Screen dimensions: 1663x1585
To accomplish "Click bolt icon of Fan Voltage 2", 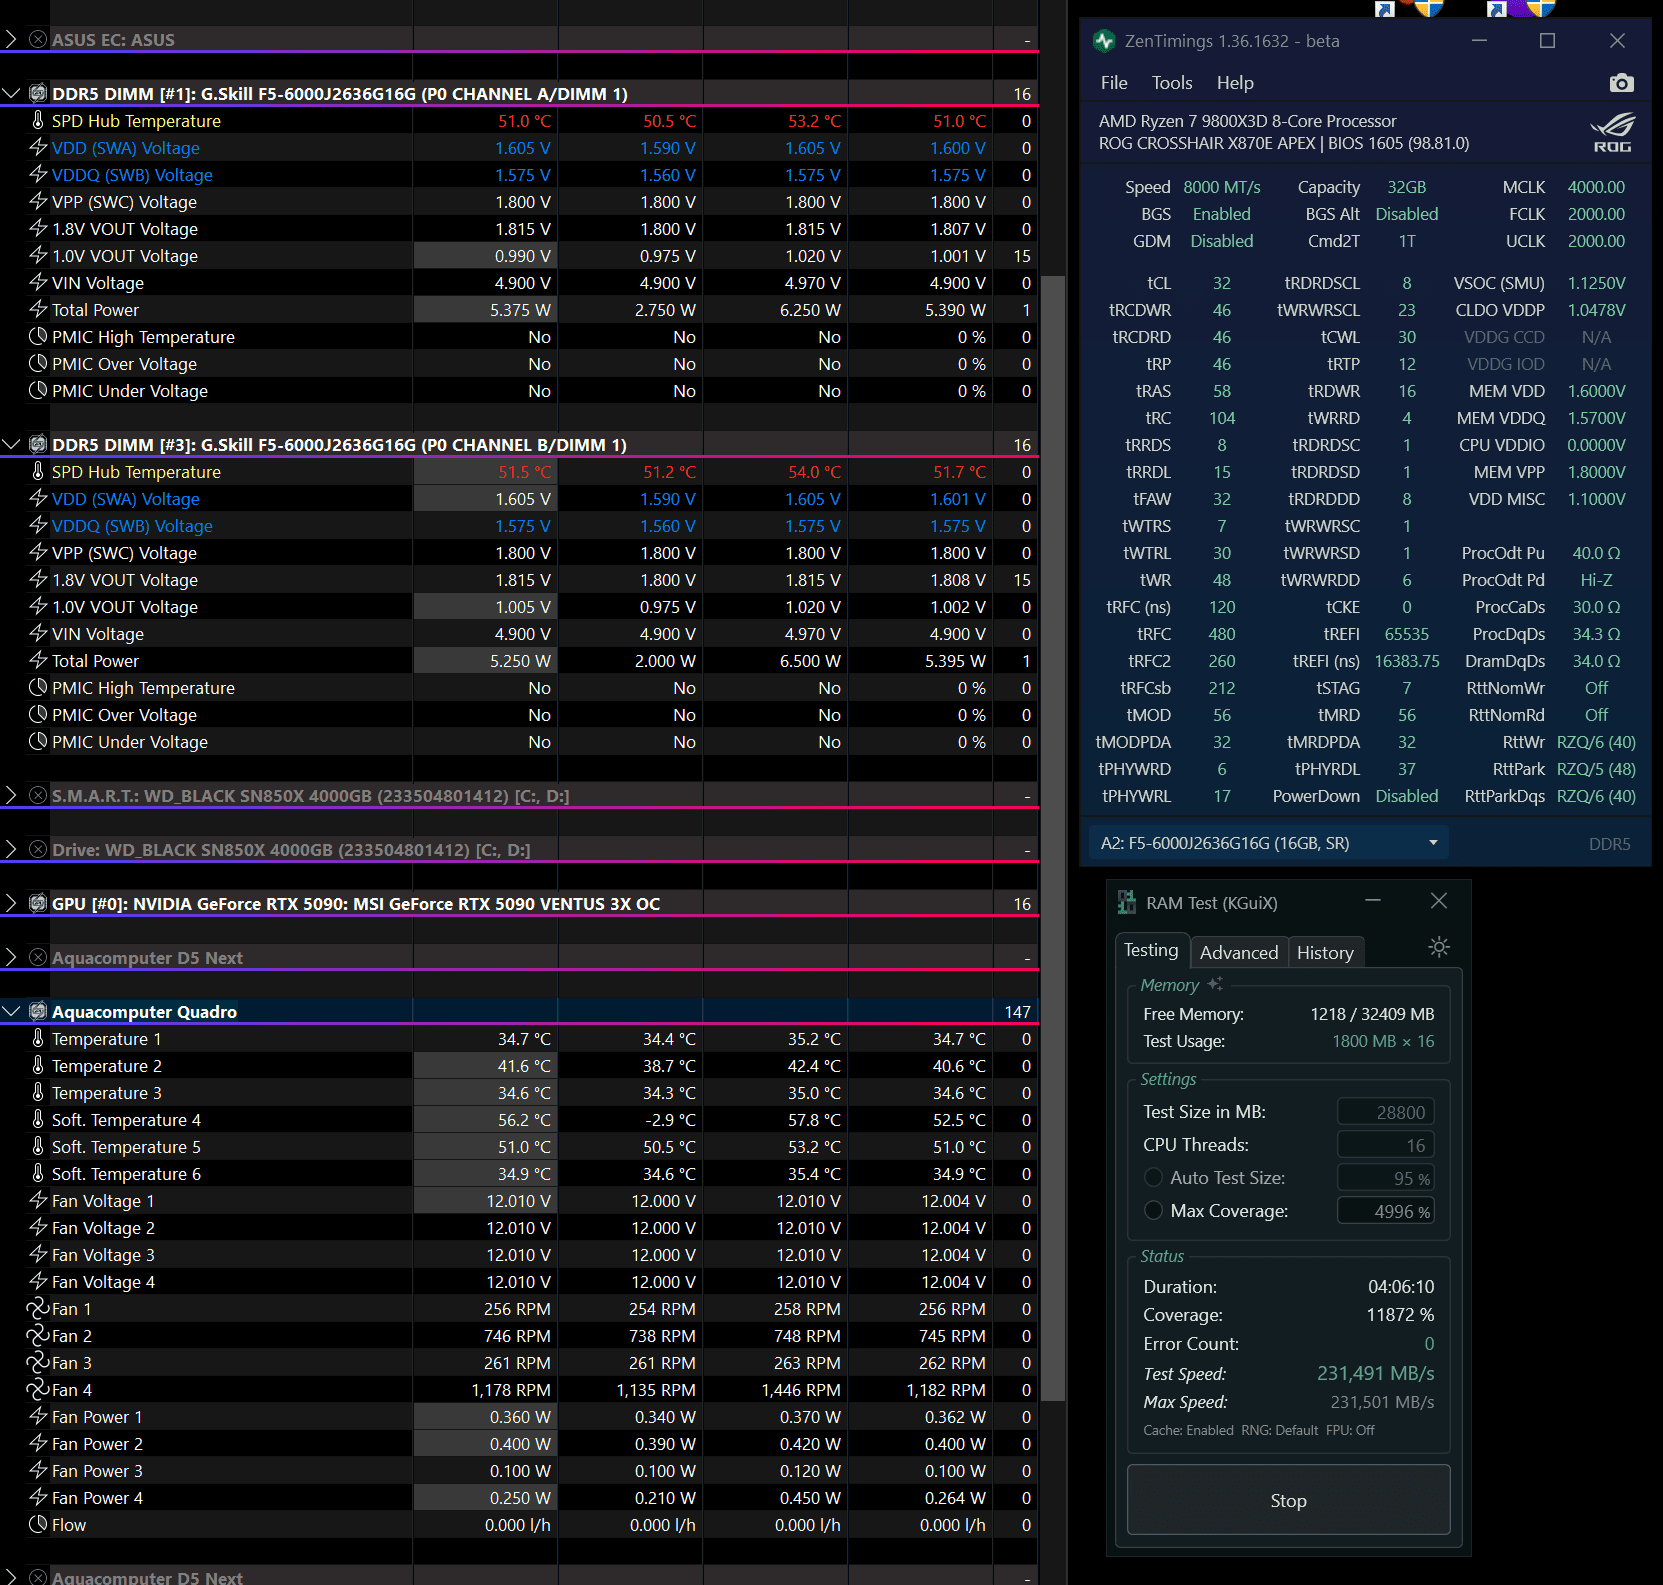I will 38,1227.
